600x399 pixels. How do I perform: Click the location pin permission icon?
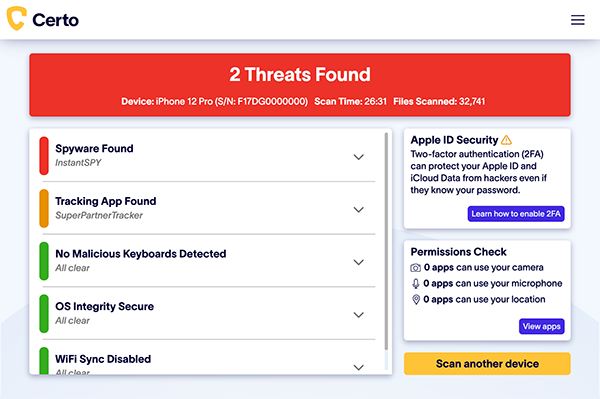coord(416,300)
